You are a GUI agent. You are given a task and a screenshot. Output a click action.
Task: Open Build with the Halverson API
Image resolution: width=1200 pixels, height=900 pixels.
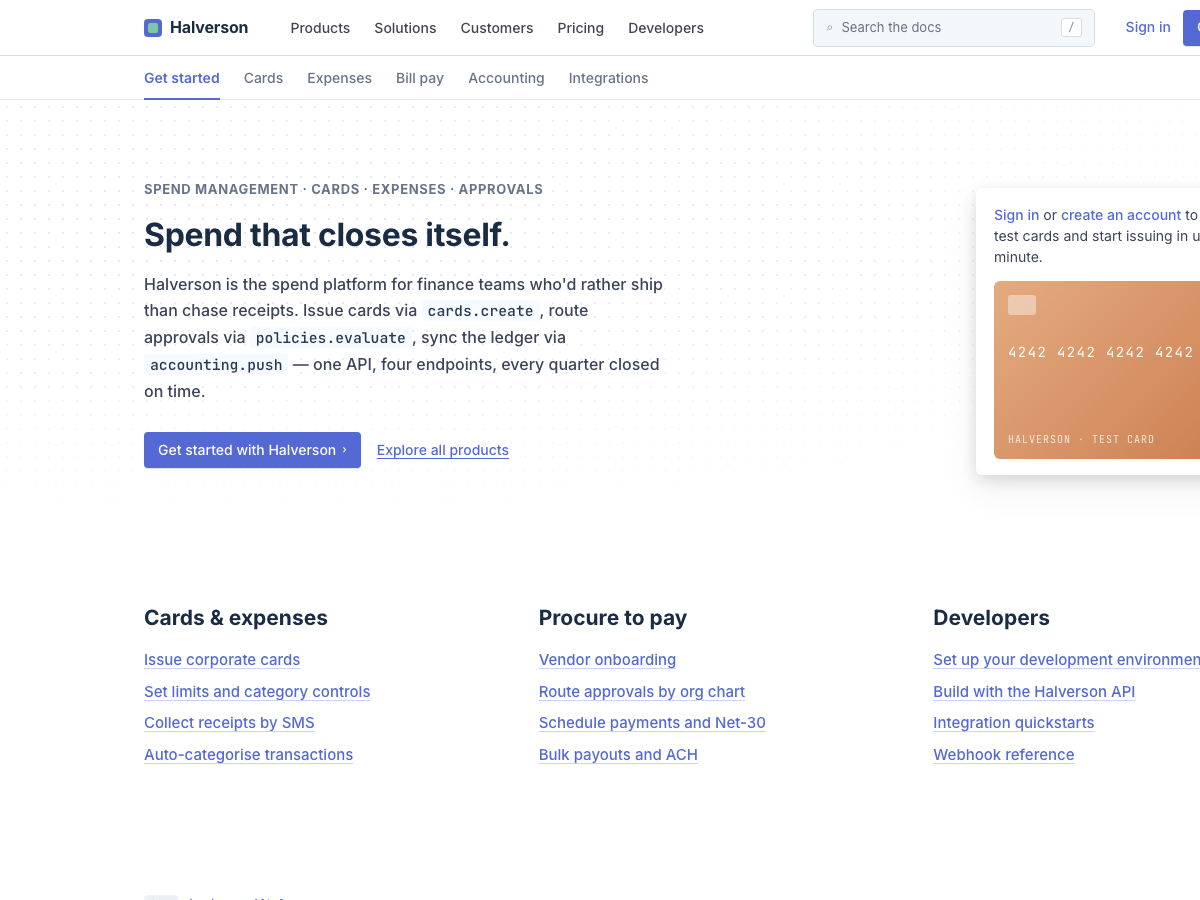pyautogui.click(x=1034, y=692)
